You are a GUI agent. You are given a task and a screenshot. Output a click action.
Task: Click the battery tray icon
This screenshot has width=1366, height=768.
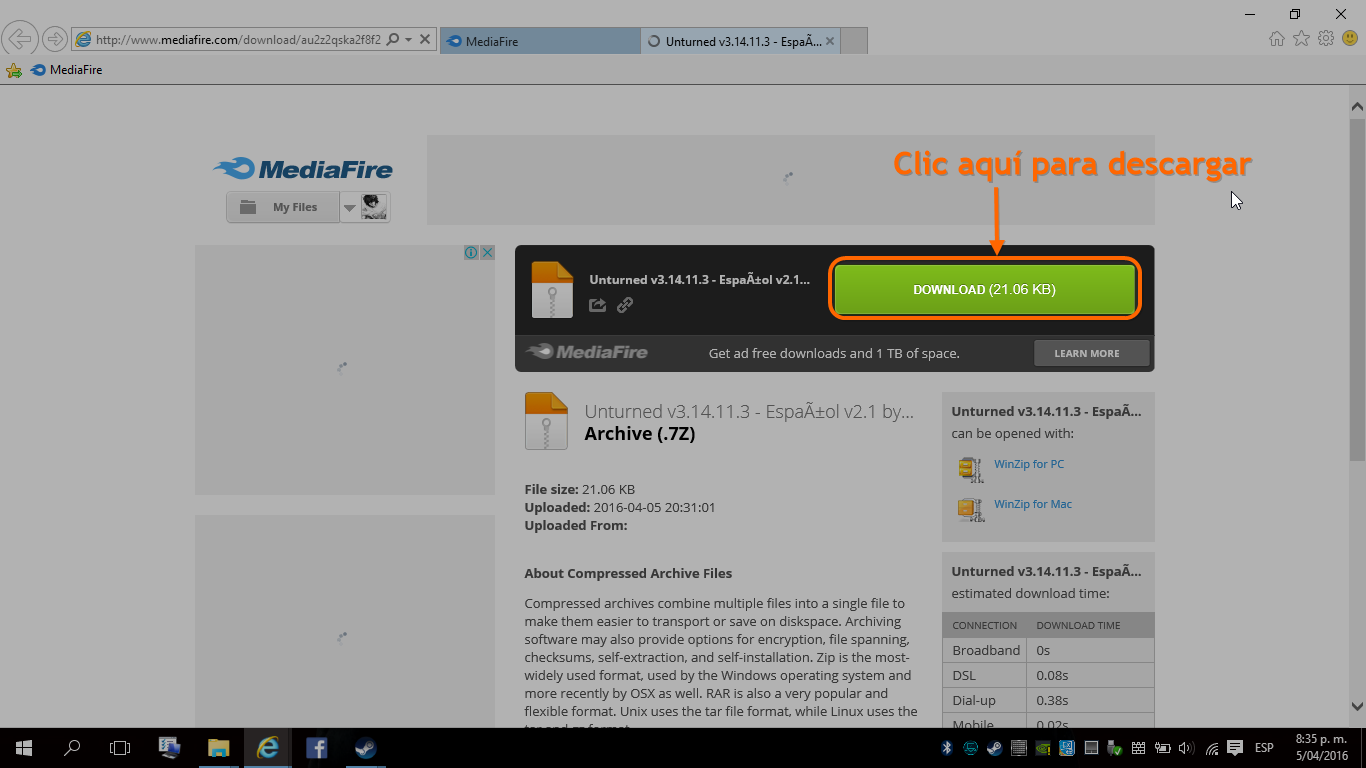click(1163, 748)
